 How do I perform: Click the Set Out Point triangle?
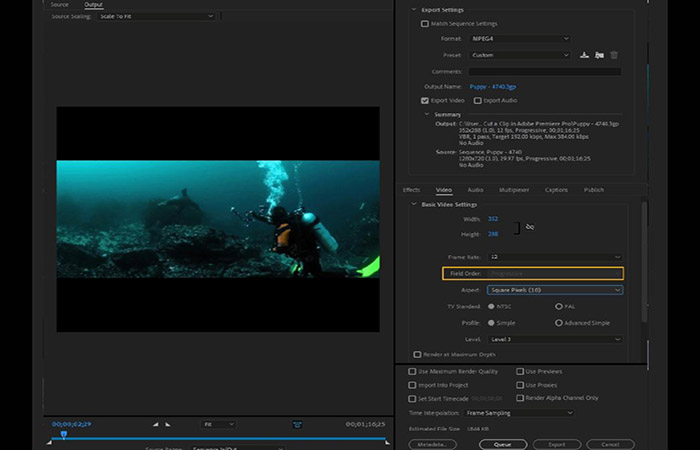click(x=168, y=424)
